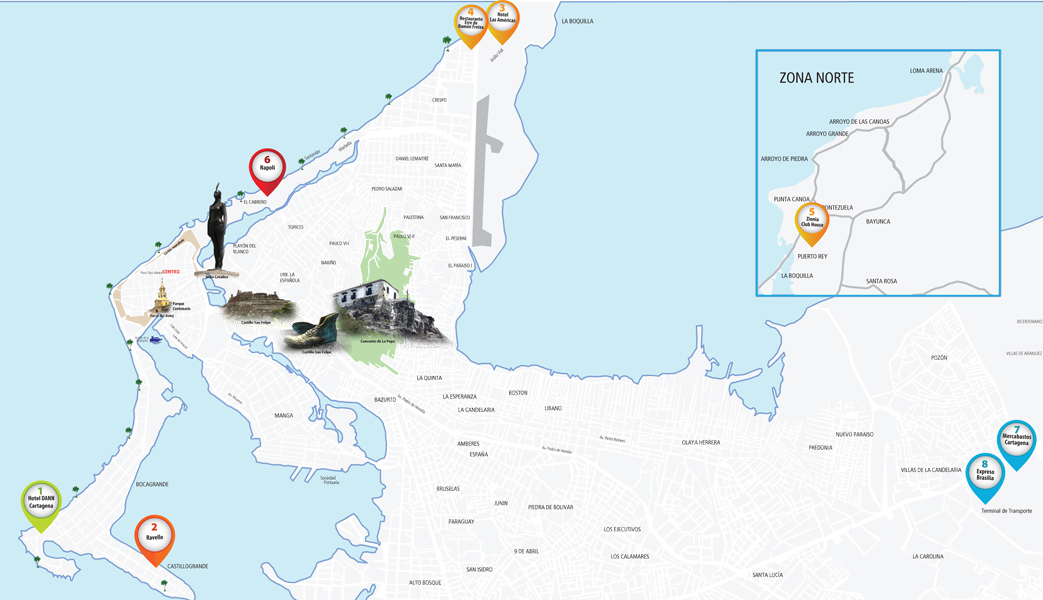Click the ARROYO DE PIEDRA label
Screen dimensions: 1043x600
point(784,159)
